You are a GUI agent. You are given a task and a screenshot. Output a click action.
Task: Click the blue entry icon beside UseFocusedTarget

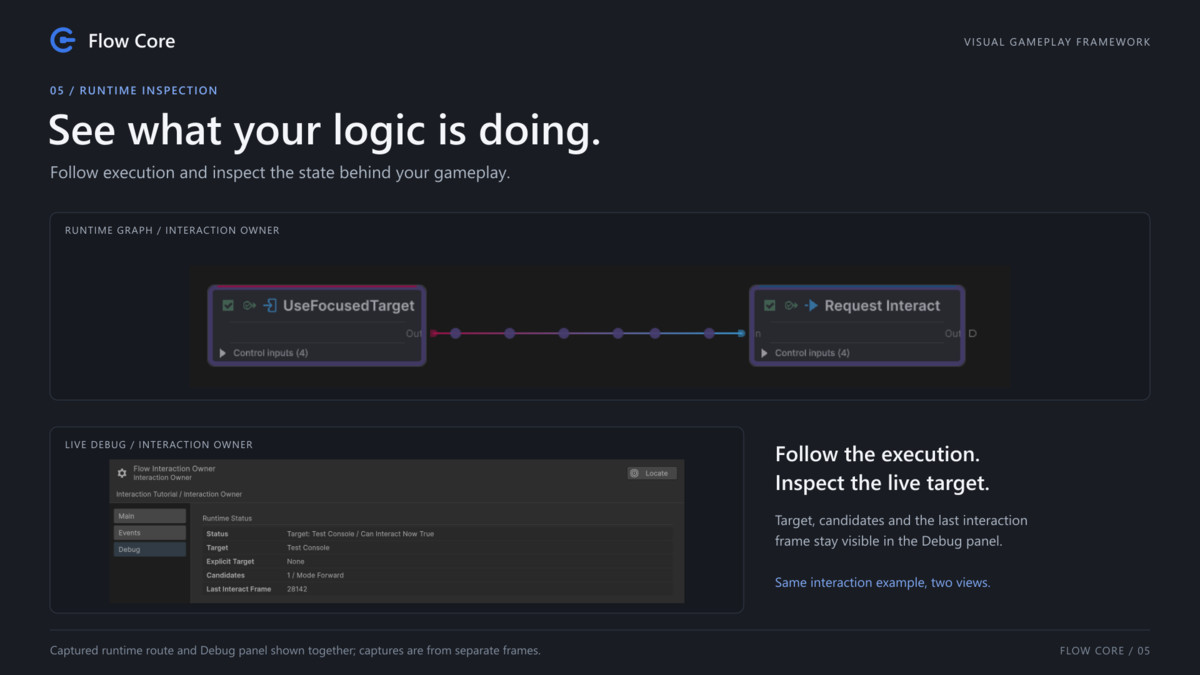pos(270,306)
